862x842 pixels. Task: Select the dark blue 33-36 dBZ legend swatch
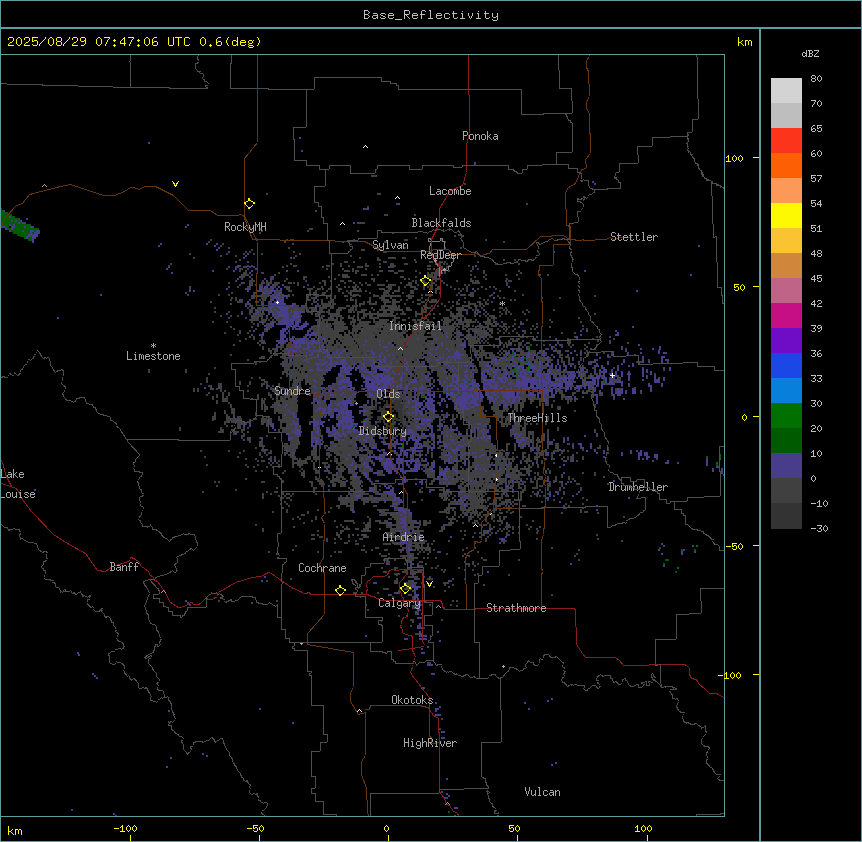click(786, 365)
